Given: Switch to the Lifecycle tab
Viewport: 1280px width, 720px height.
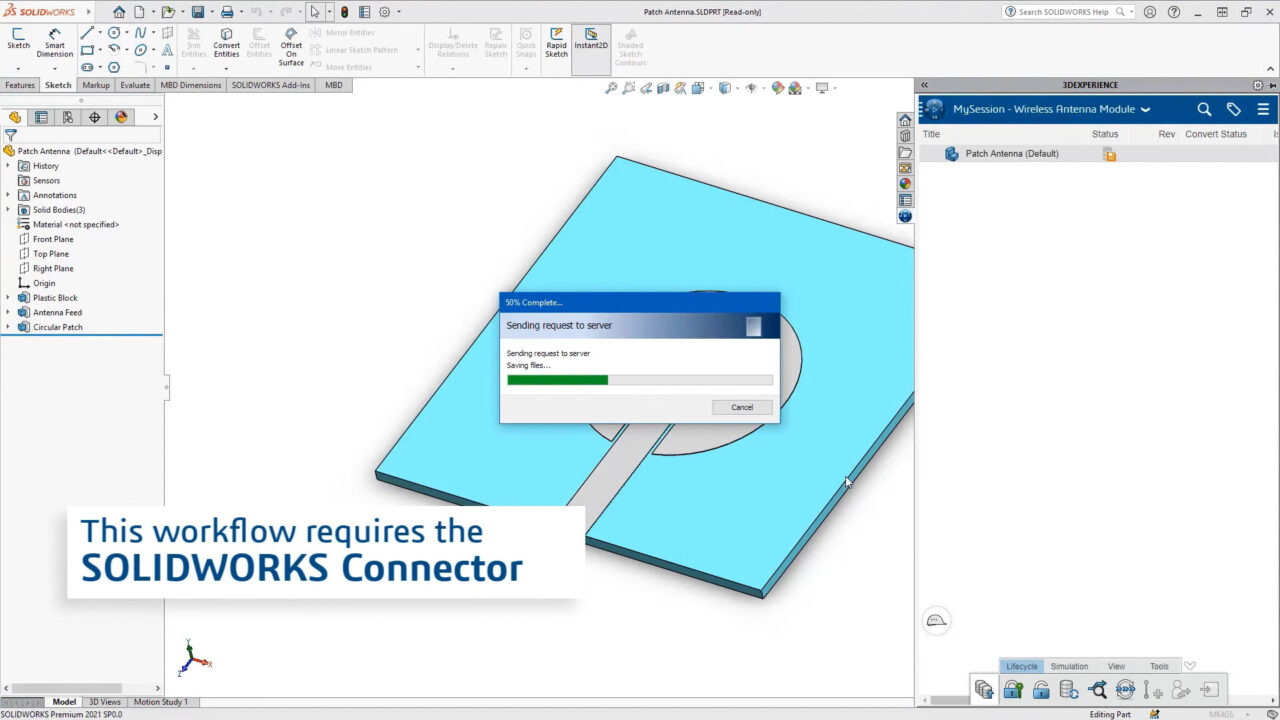Looking at the screenshot, I should 1022,666.
